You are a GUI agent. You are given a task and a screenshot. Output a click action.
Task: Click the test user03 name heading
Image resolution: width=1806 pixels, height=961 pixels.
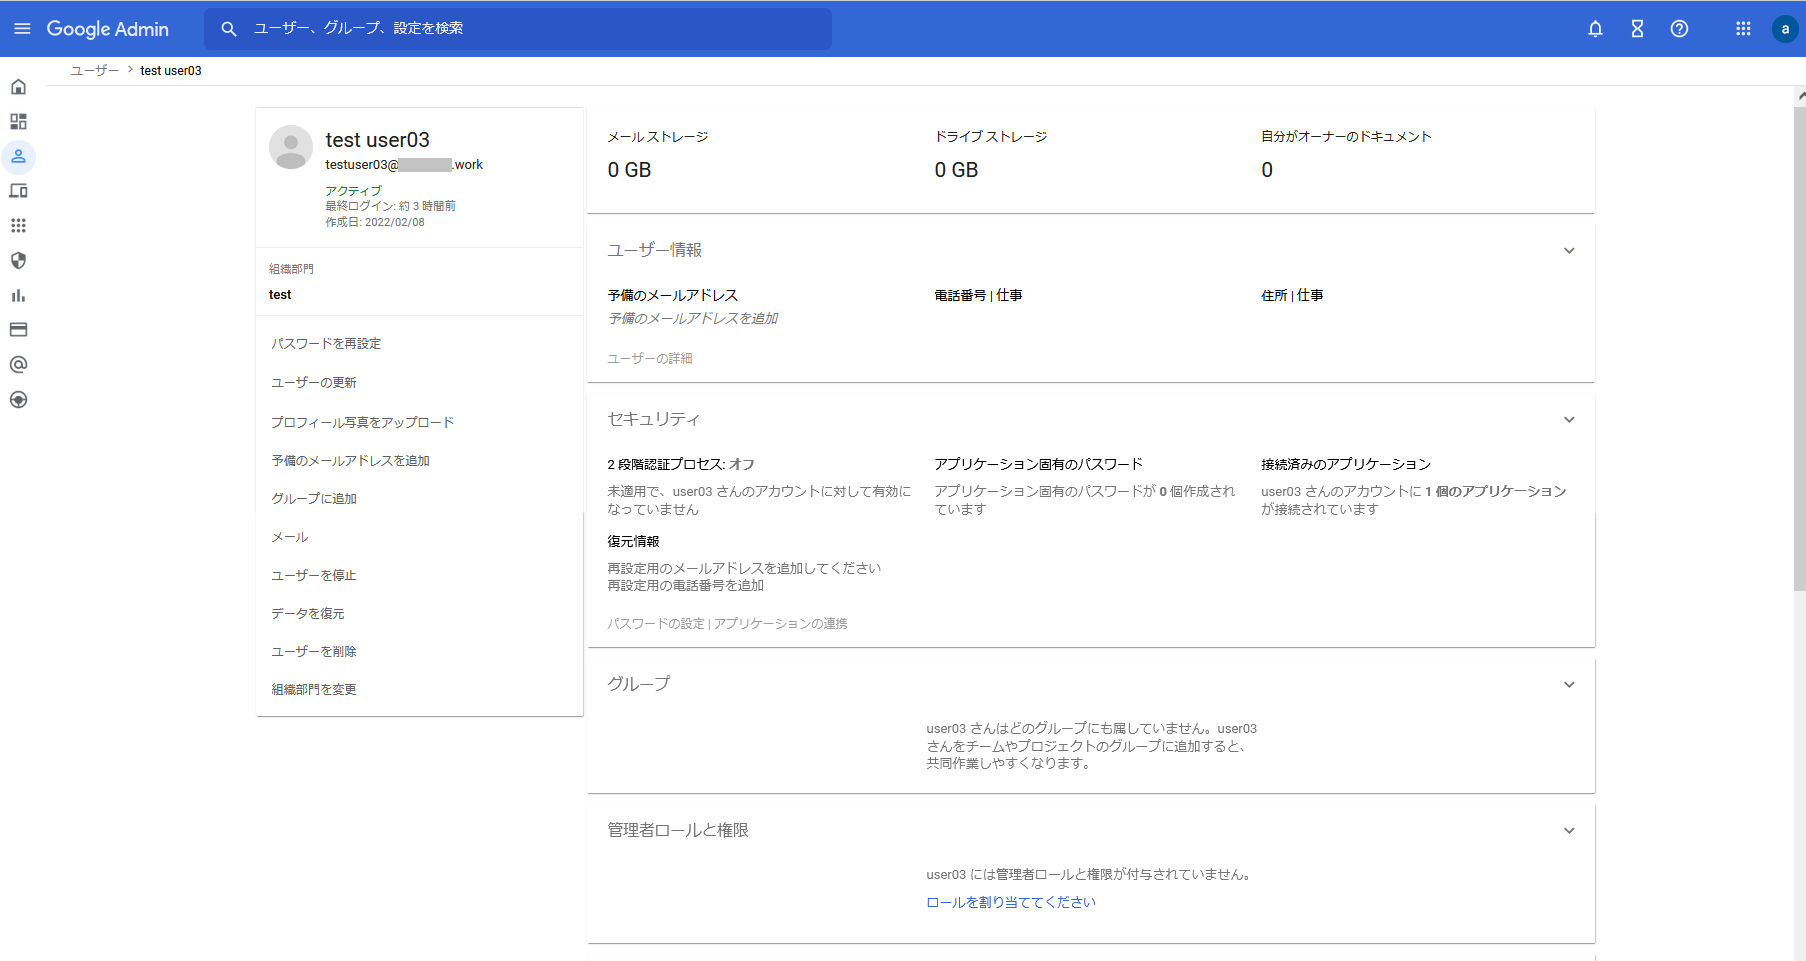tap(377, 140)
